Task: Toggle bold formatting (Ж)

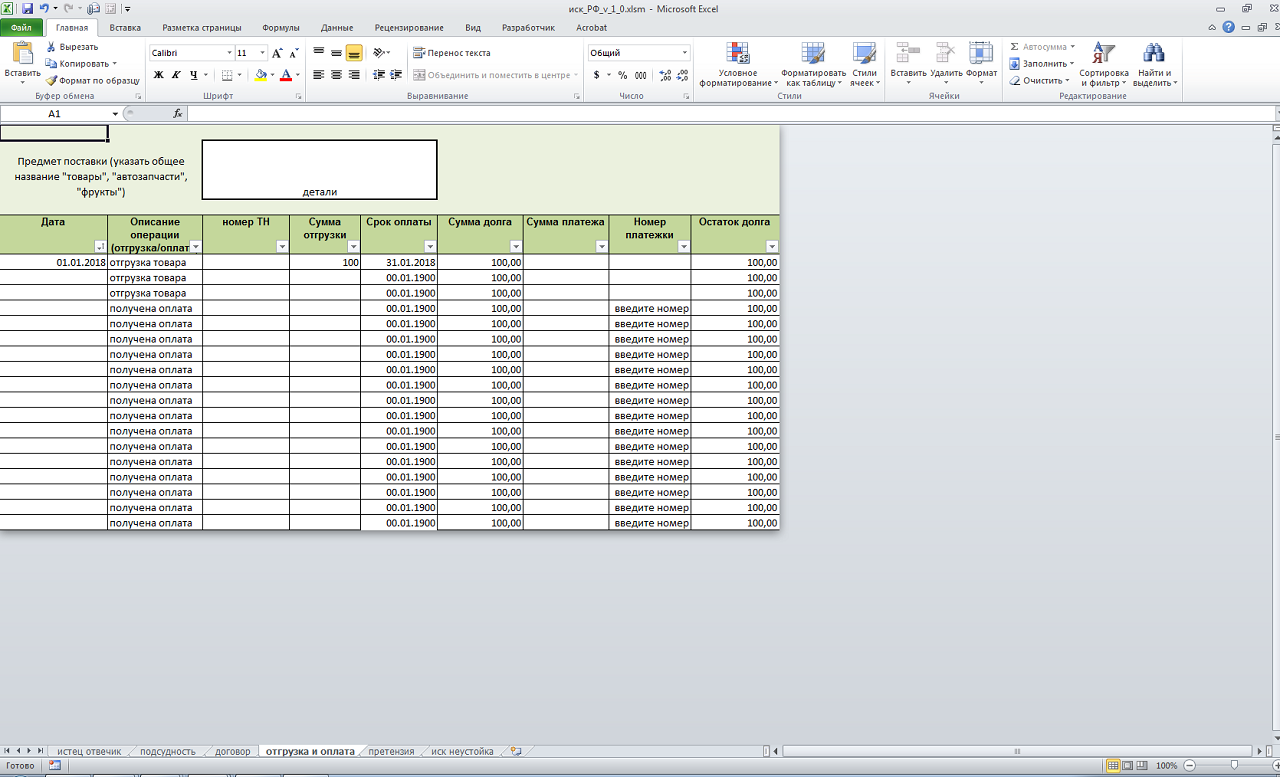Action: 158,75
